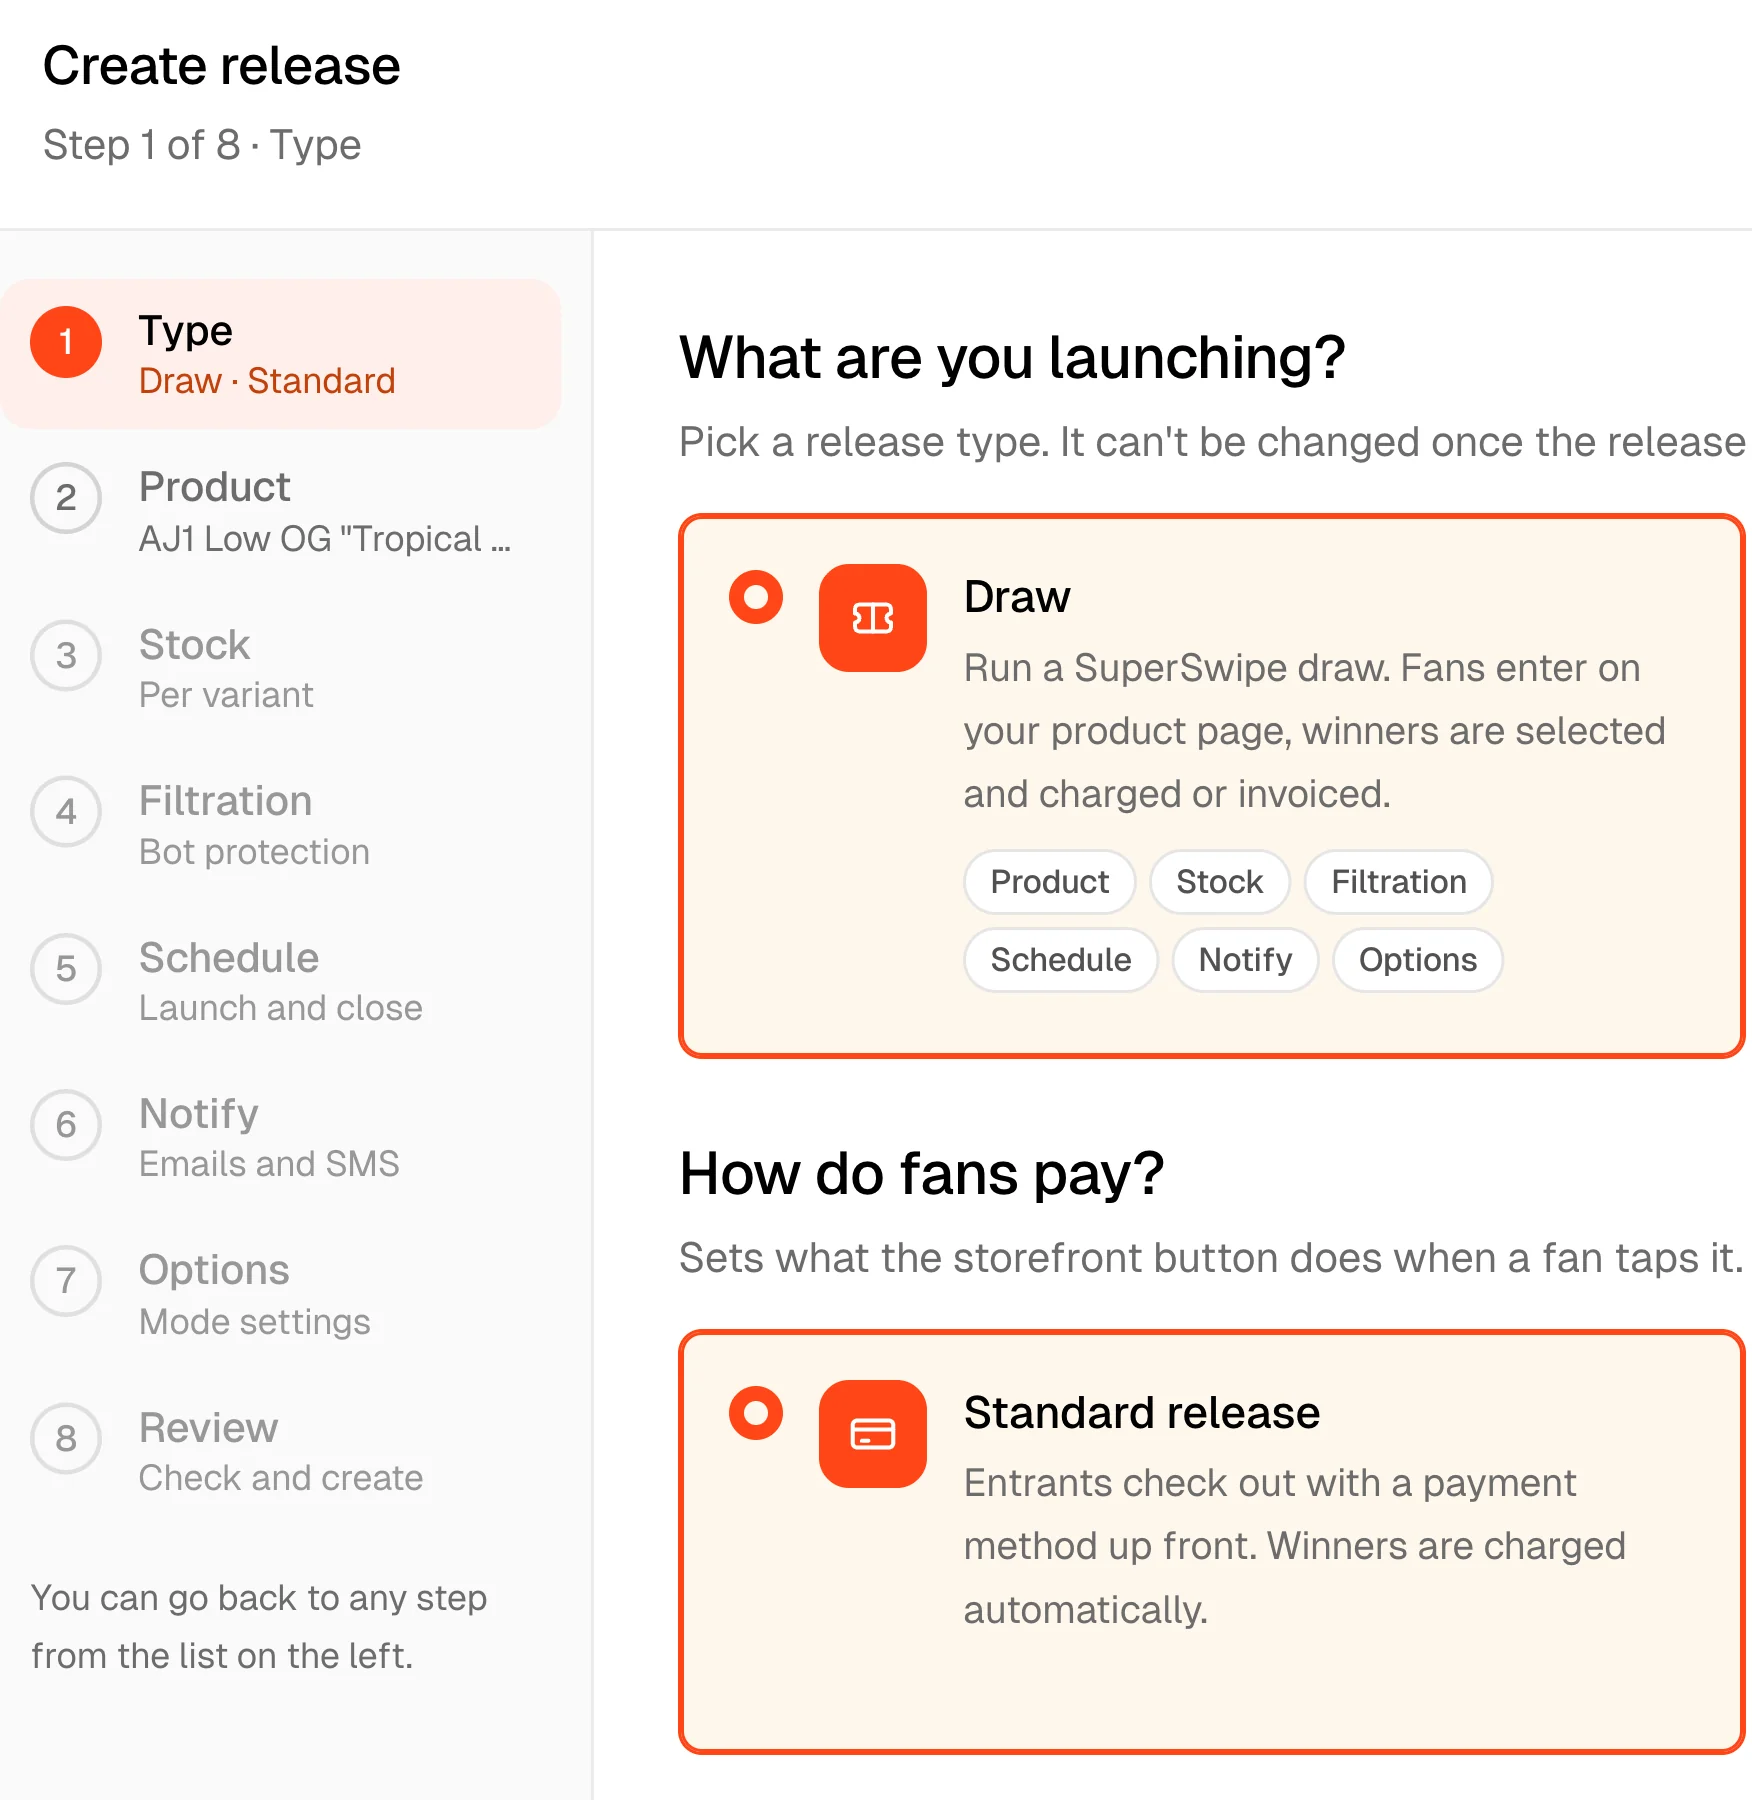
Task: Select the Draw radio button
Action: (x=756, y=597)
